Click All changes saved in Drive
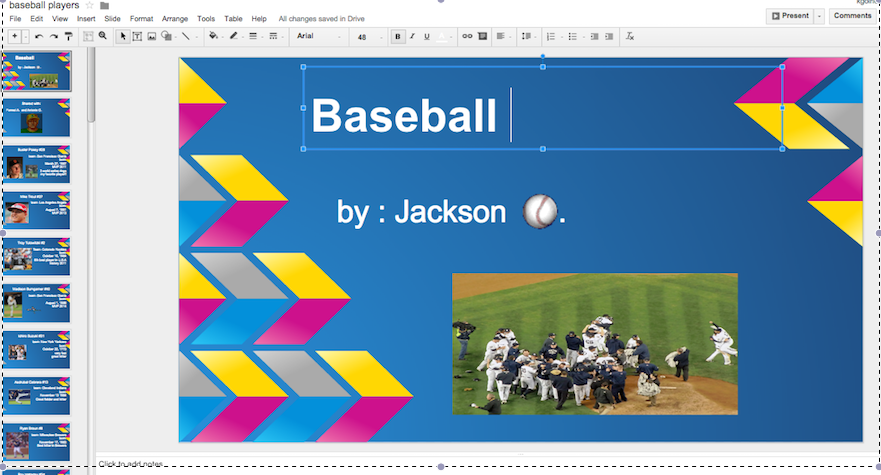 click(321, 19)
